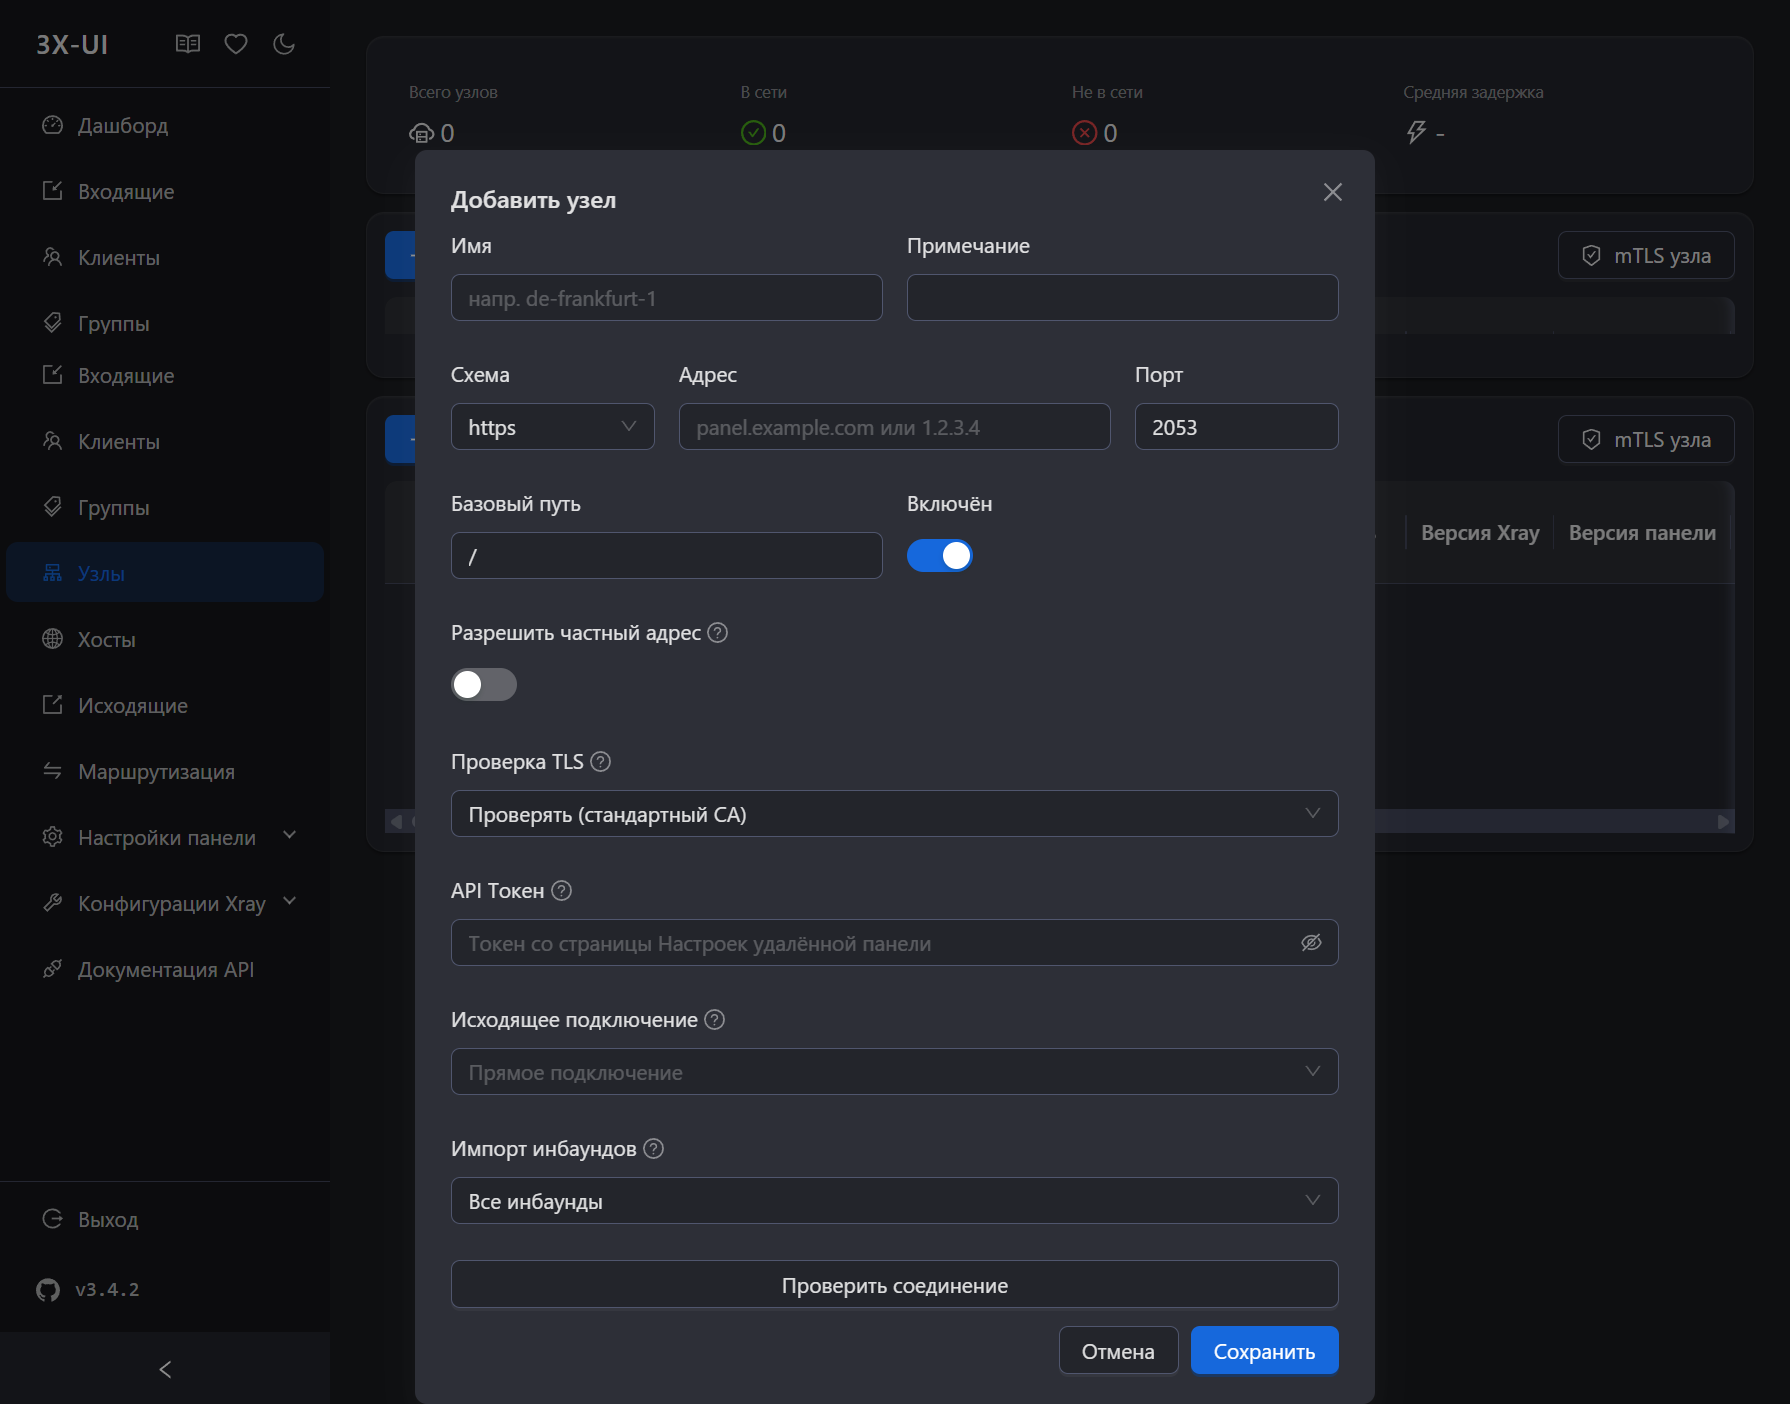Click the help icon beside API Токен

tap(561, 891)
